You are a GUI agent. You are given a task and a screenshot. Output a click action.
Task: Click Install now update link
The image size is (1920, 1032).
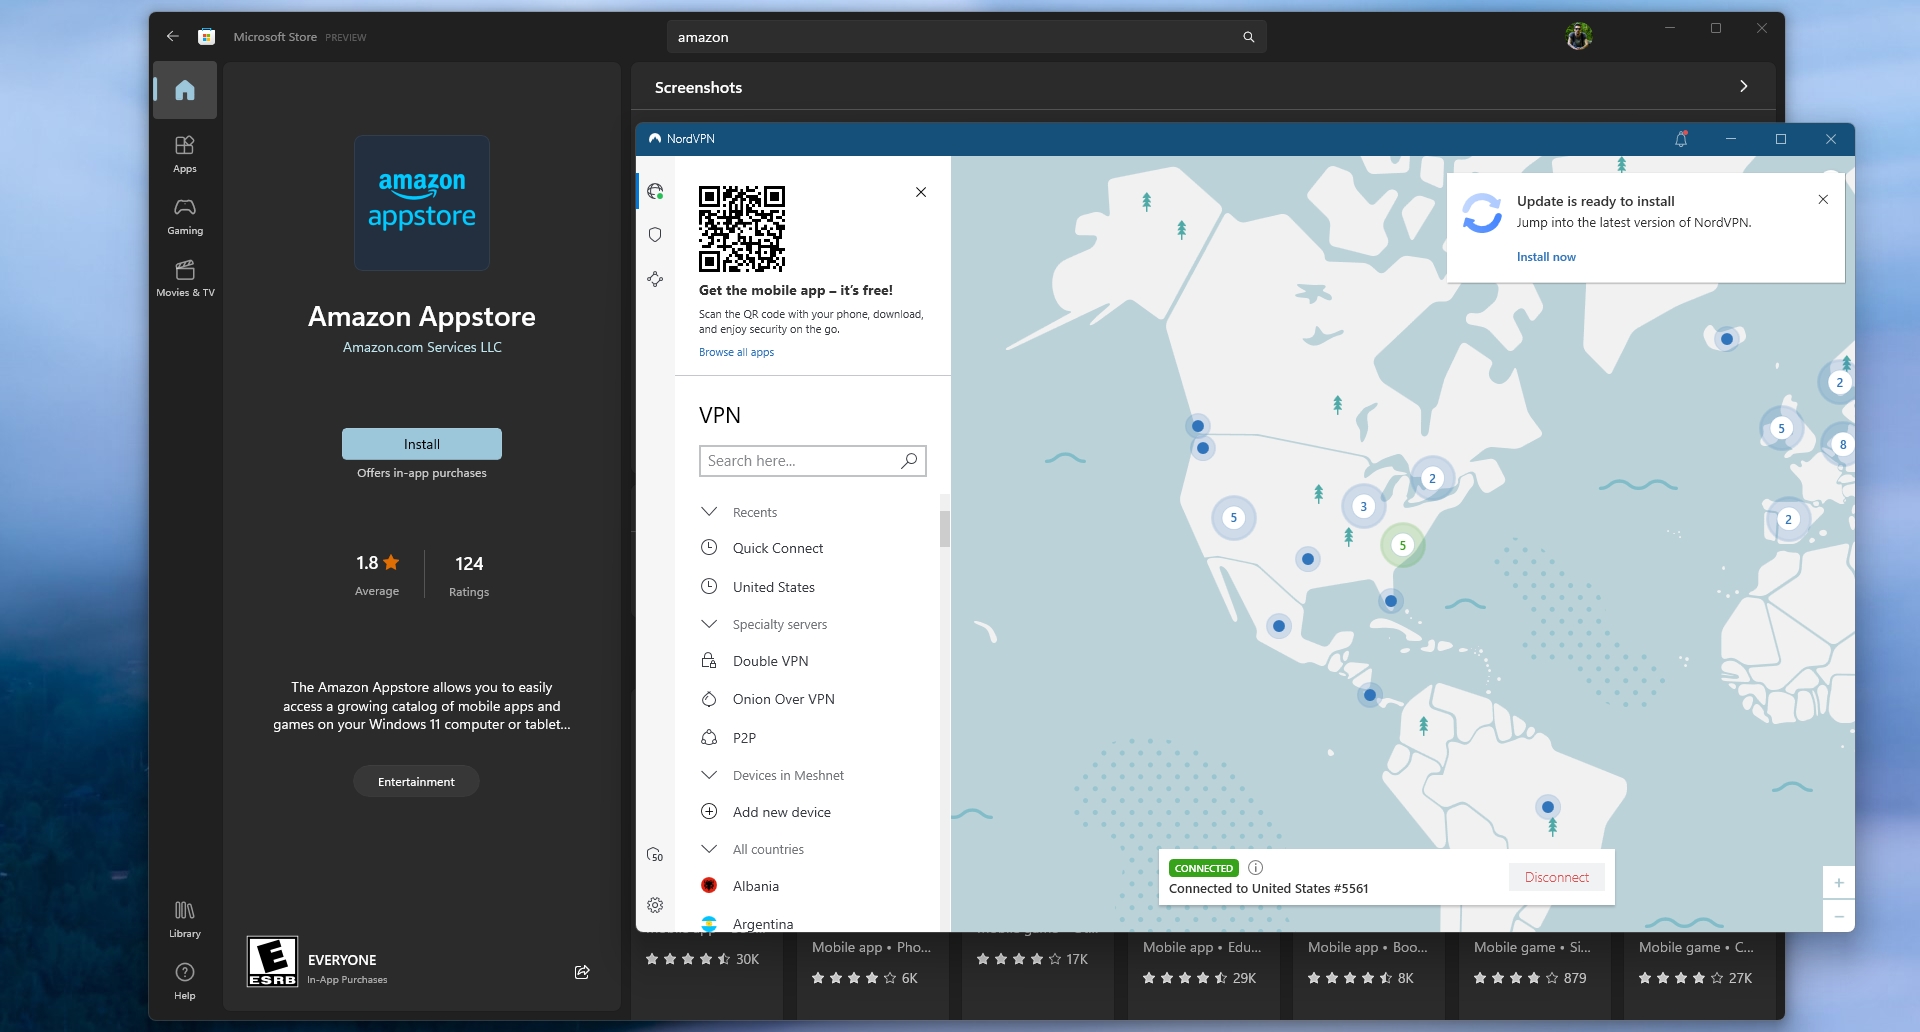tap(1546, 257)
